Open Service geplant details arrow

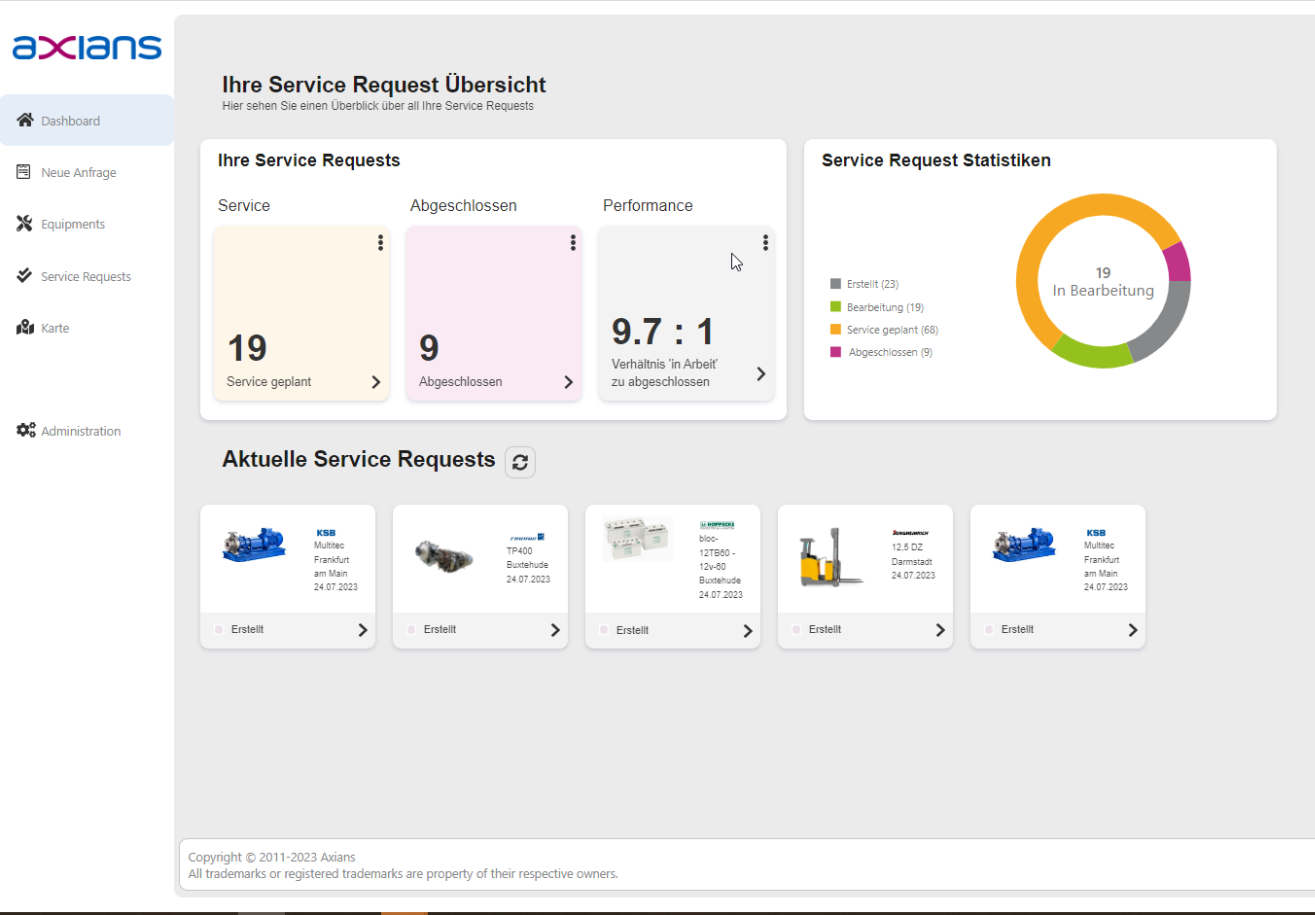coord(376,382)
